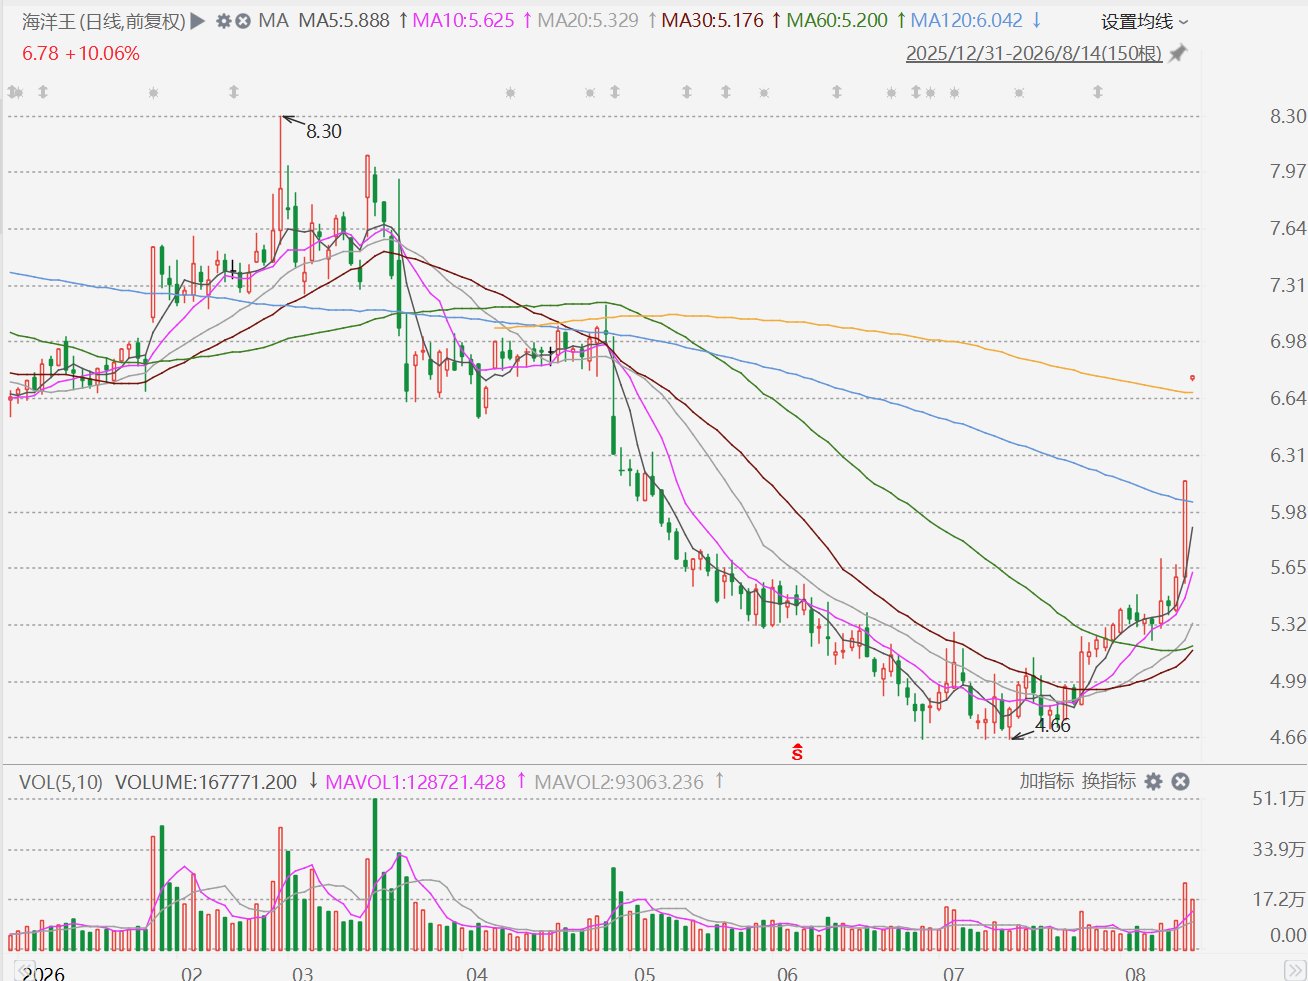
Task: Jump to the 02 month mark on the time axis
Action: coord(191,973)
